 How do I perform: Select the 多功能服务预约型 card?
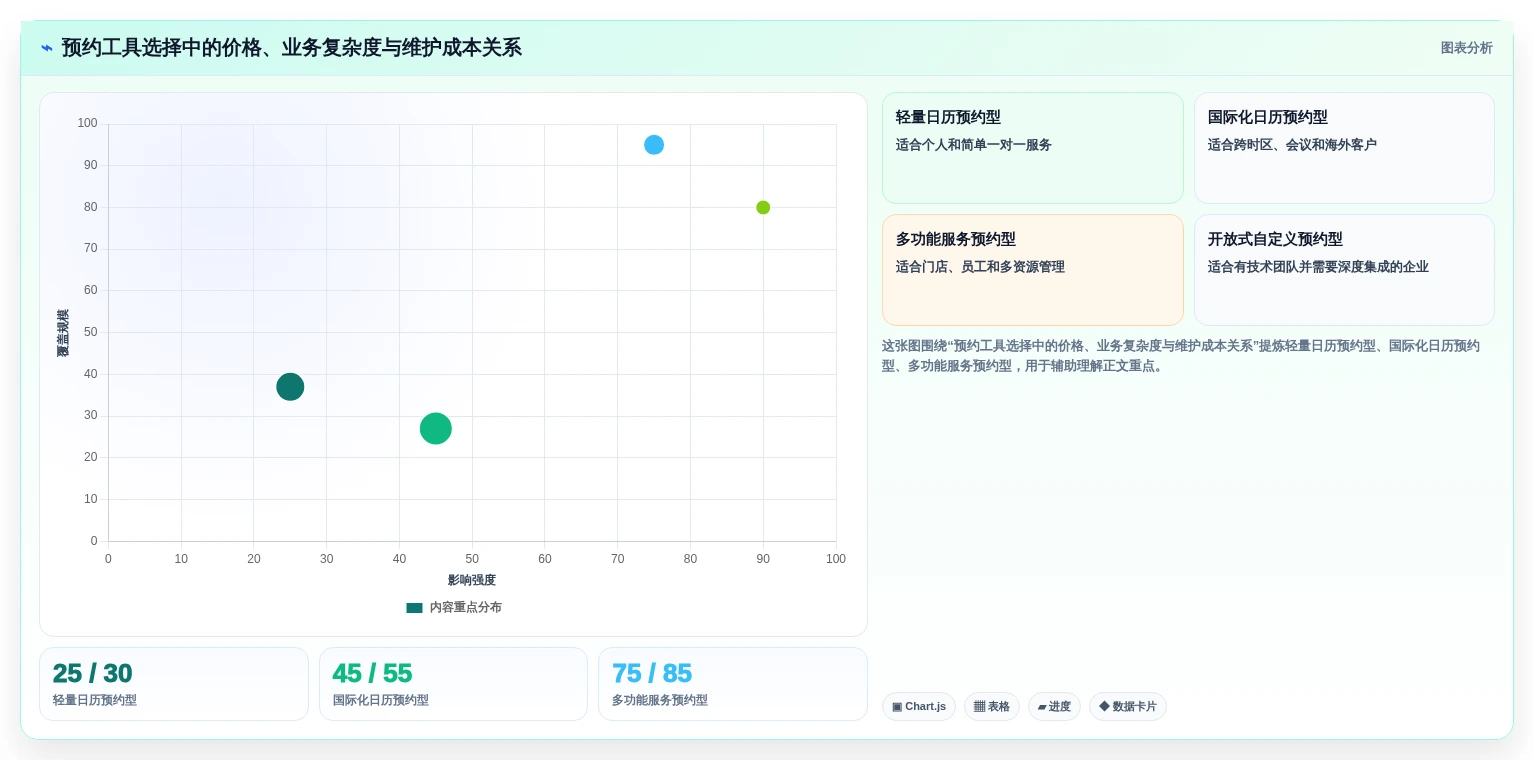[1032, 270]
